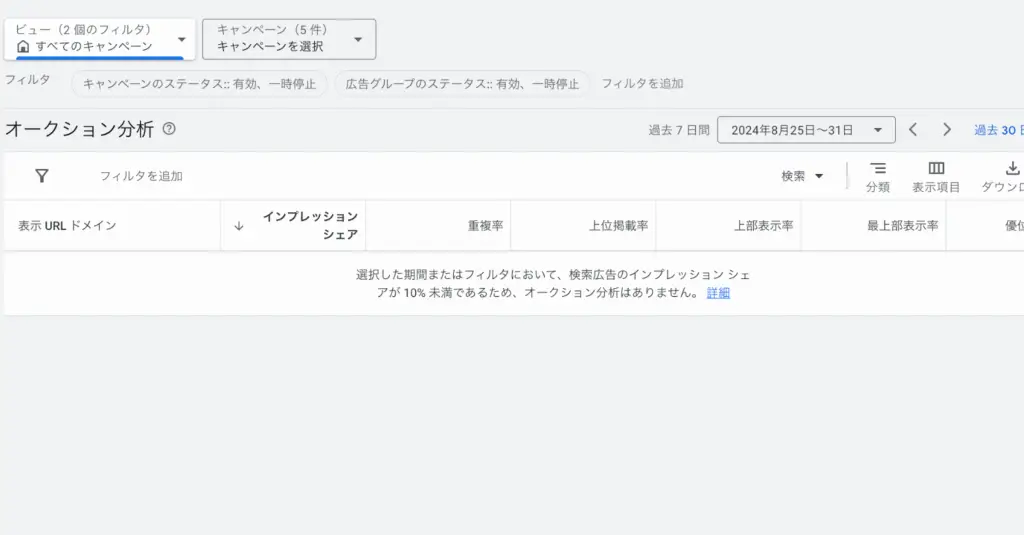Open the ビュー すべてのキャンペーン dropdown

coord(100,39)
